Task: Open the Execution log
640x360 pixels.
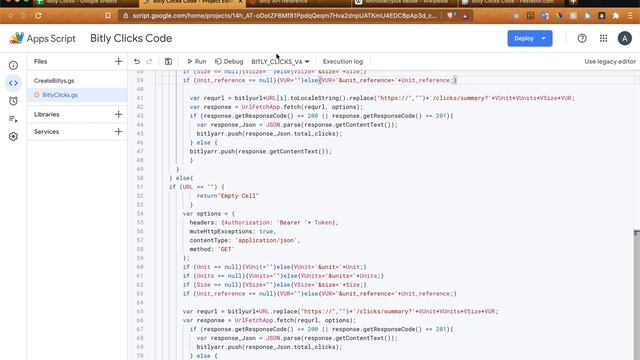Action: point(342,62)
